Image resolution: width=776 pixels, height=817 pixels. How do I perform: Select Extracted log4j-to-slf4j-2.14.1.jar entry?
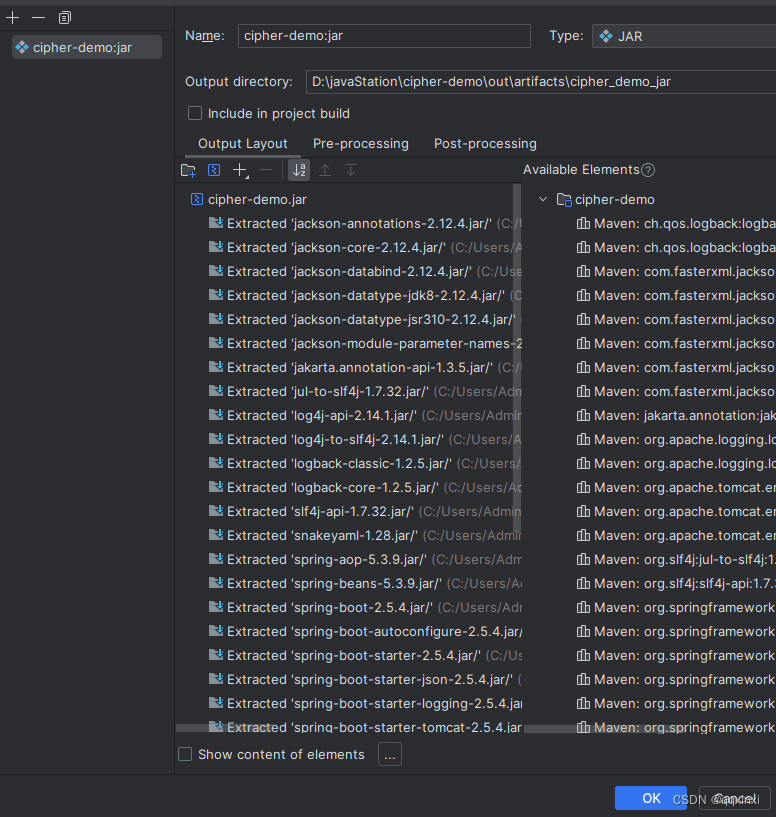[365, 439]
